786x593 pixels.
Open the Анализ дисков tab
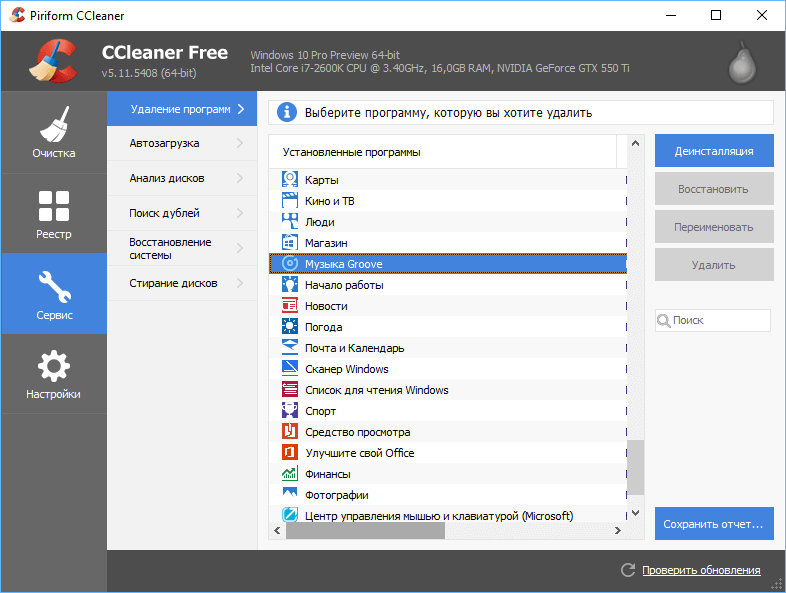coord(182,178)
